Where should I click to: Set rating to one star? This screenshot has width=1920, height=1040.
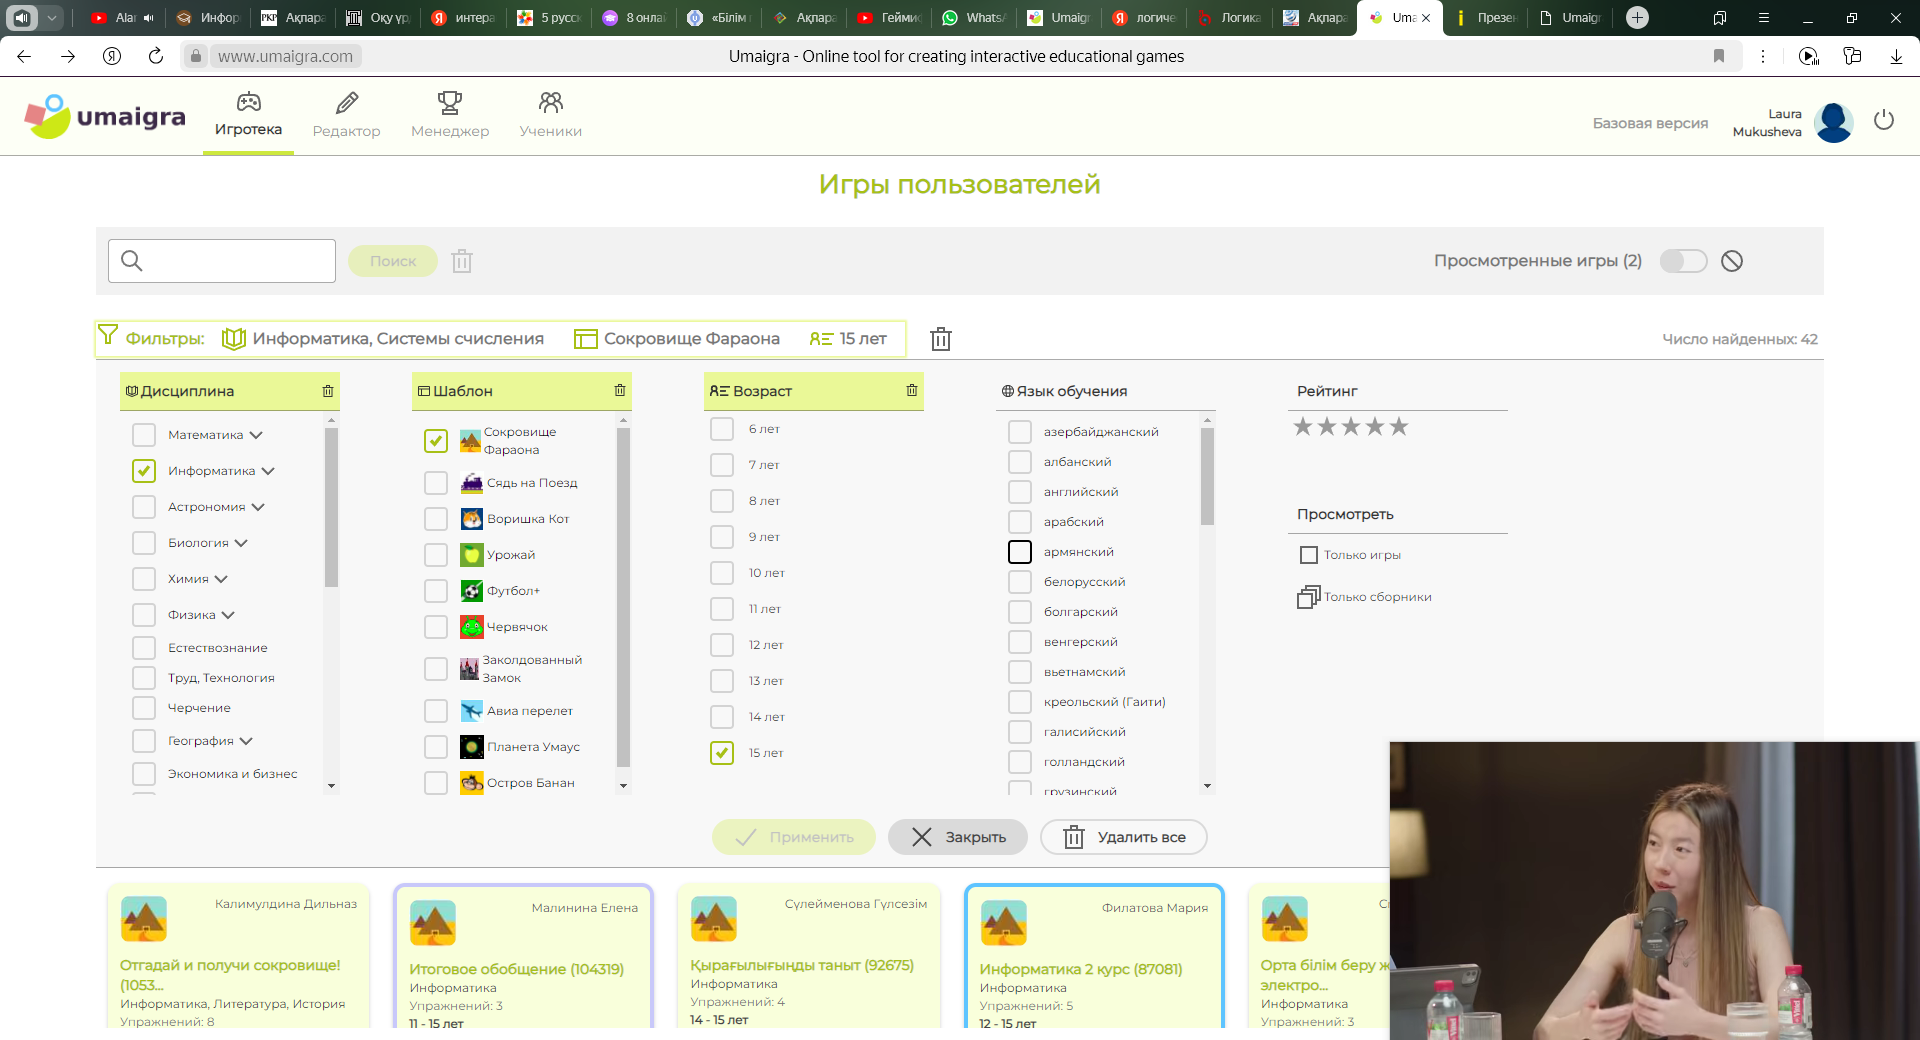tap(1303, 427)
